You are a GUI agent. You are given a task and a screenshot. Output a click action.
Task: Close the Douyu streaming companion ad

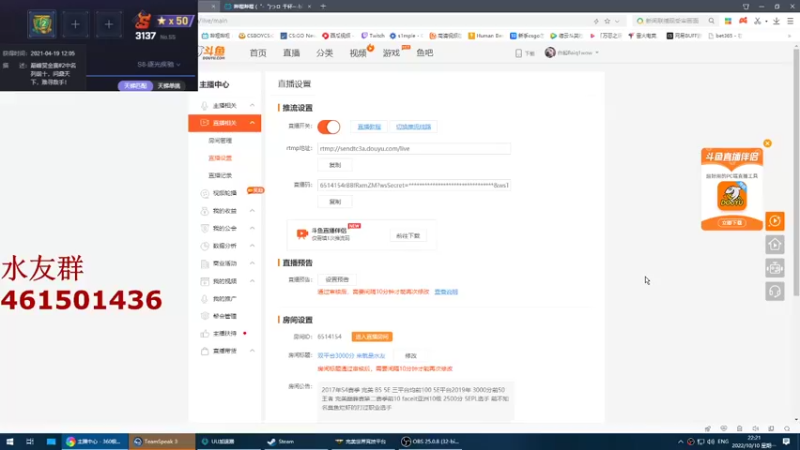click(767, 143)
